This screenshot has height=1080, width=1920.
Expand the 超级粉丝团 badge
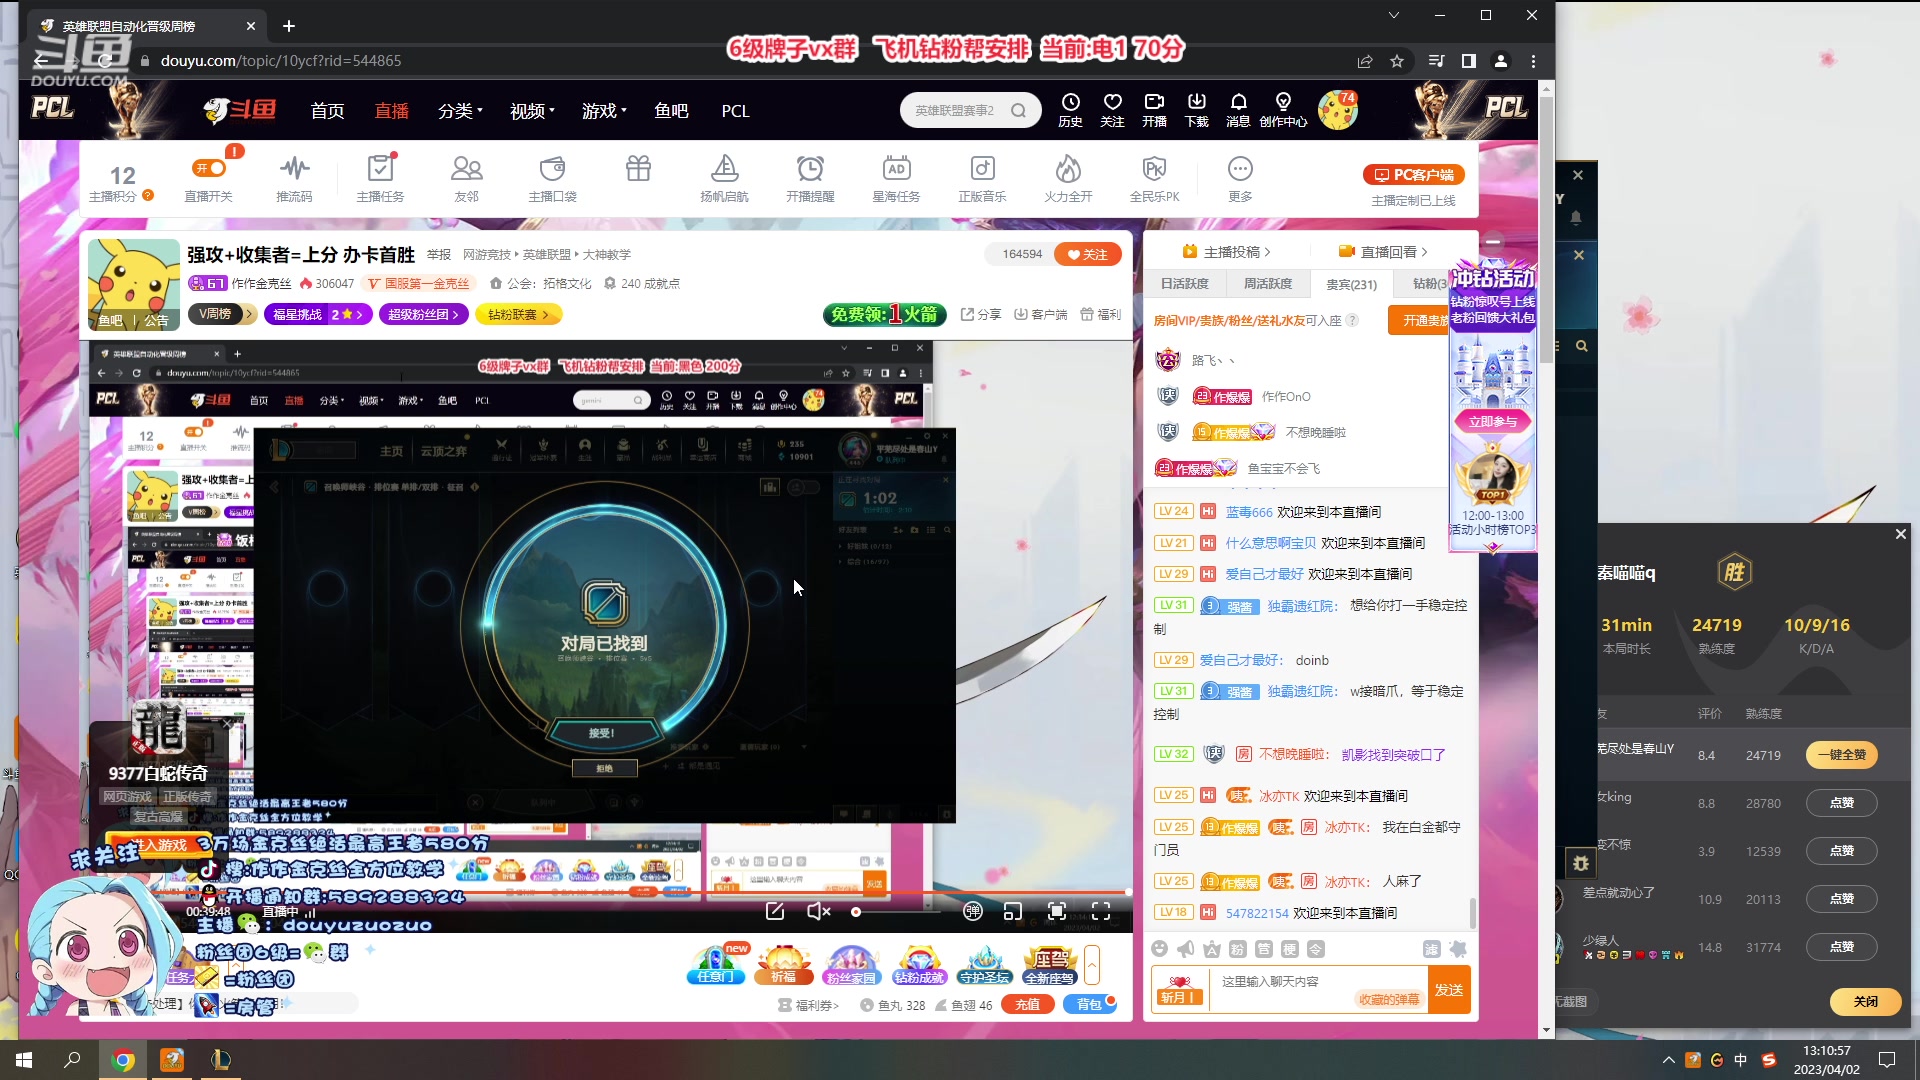point(424,314)
